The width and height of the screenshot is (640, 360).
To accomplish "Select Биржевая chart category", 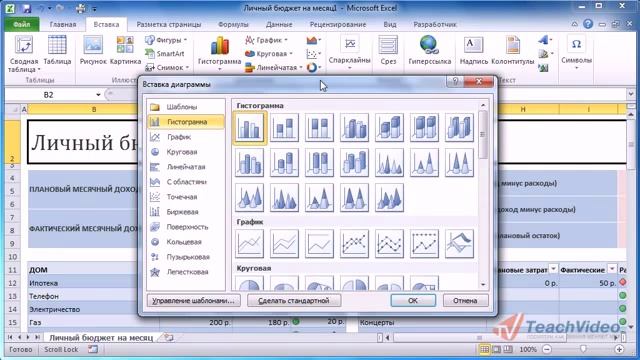I will pos(185,212).
